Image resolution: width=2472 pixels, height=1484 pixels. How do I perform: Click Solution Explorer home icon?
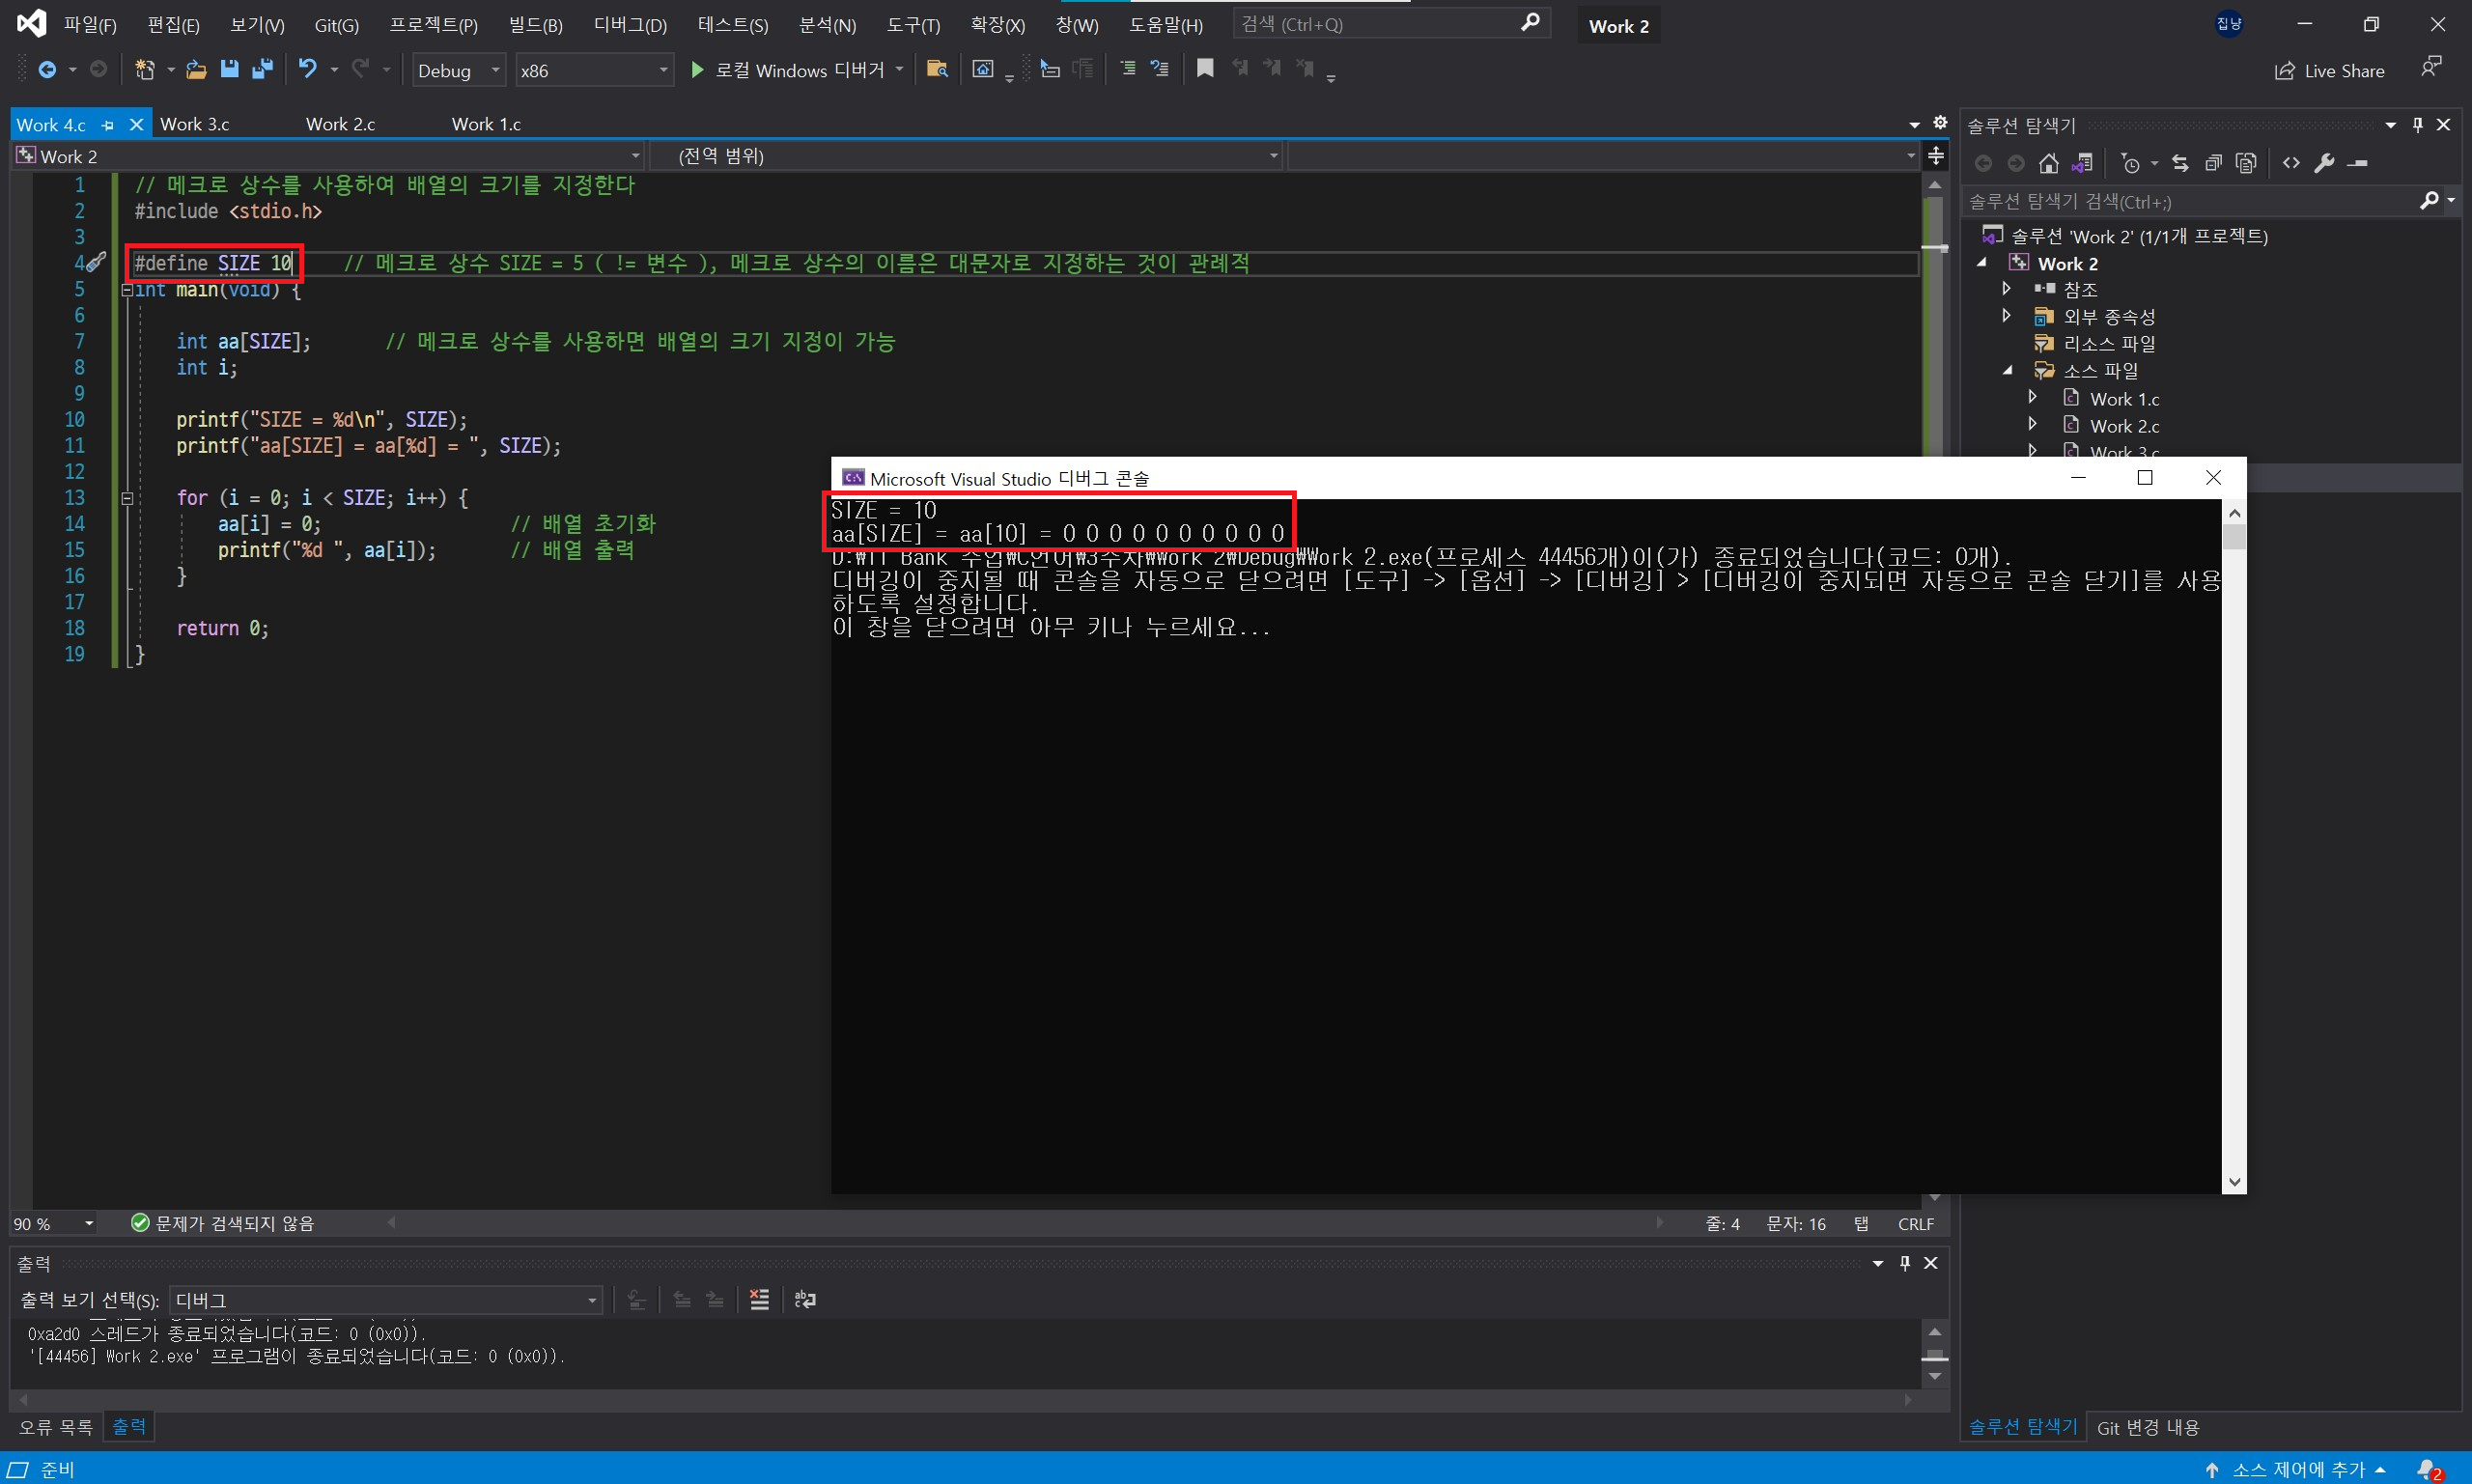[2049, 163]
